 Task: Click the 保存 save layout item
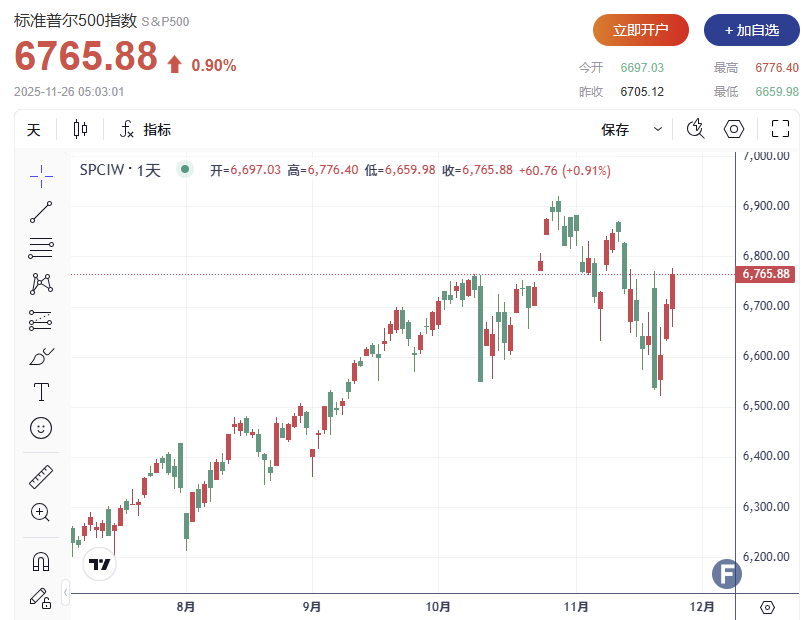click(615, 129)
